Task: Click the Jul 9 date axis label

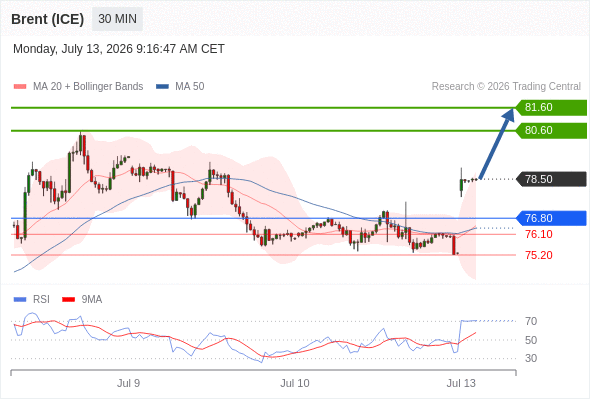Action: pos(128,383)
